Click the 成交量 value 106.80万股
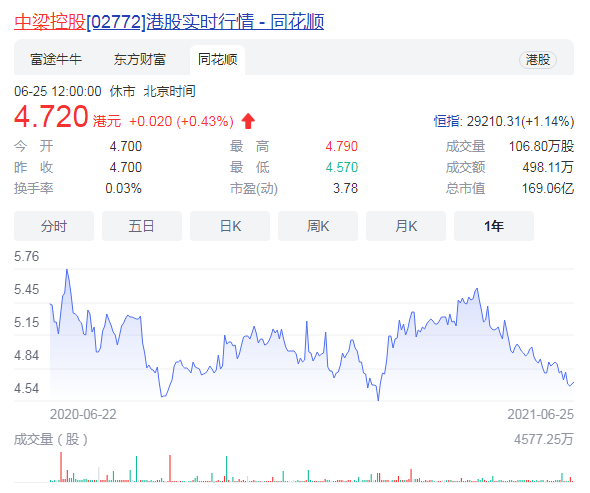590x493 pixels. pos(541,146)
